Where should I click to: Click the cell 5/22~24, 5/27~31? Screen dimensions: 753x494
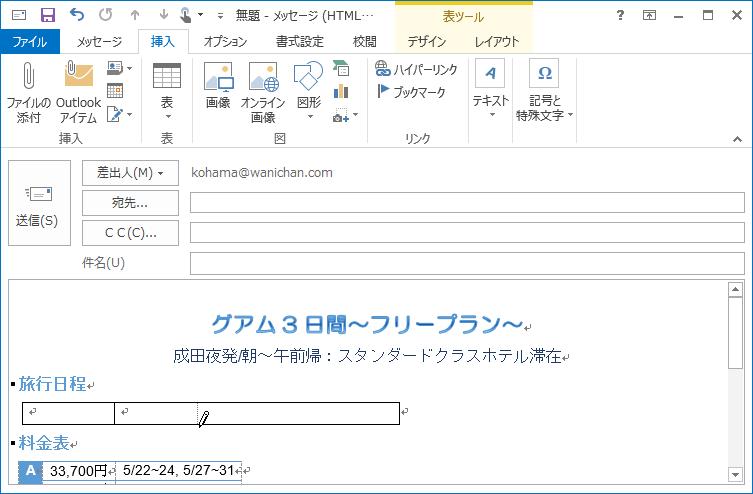179,470
